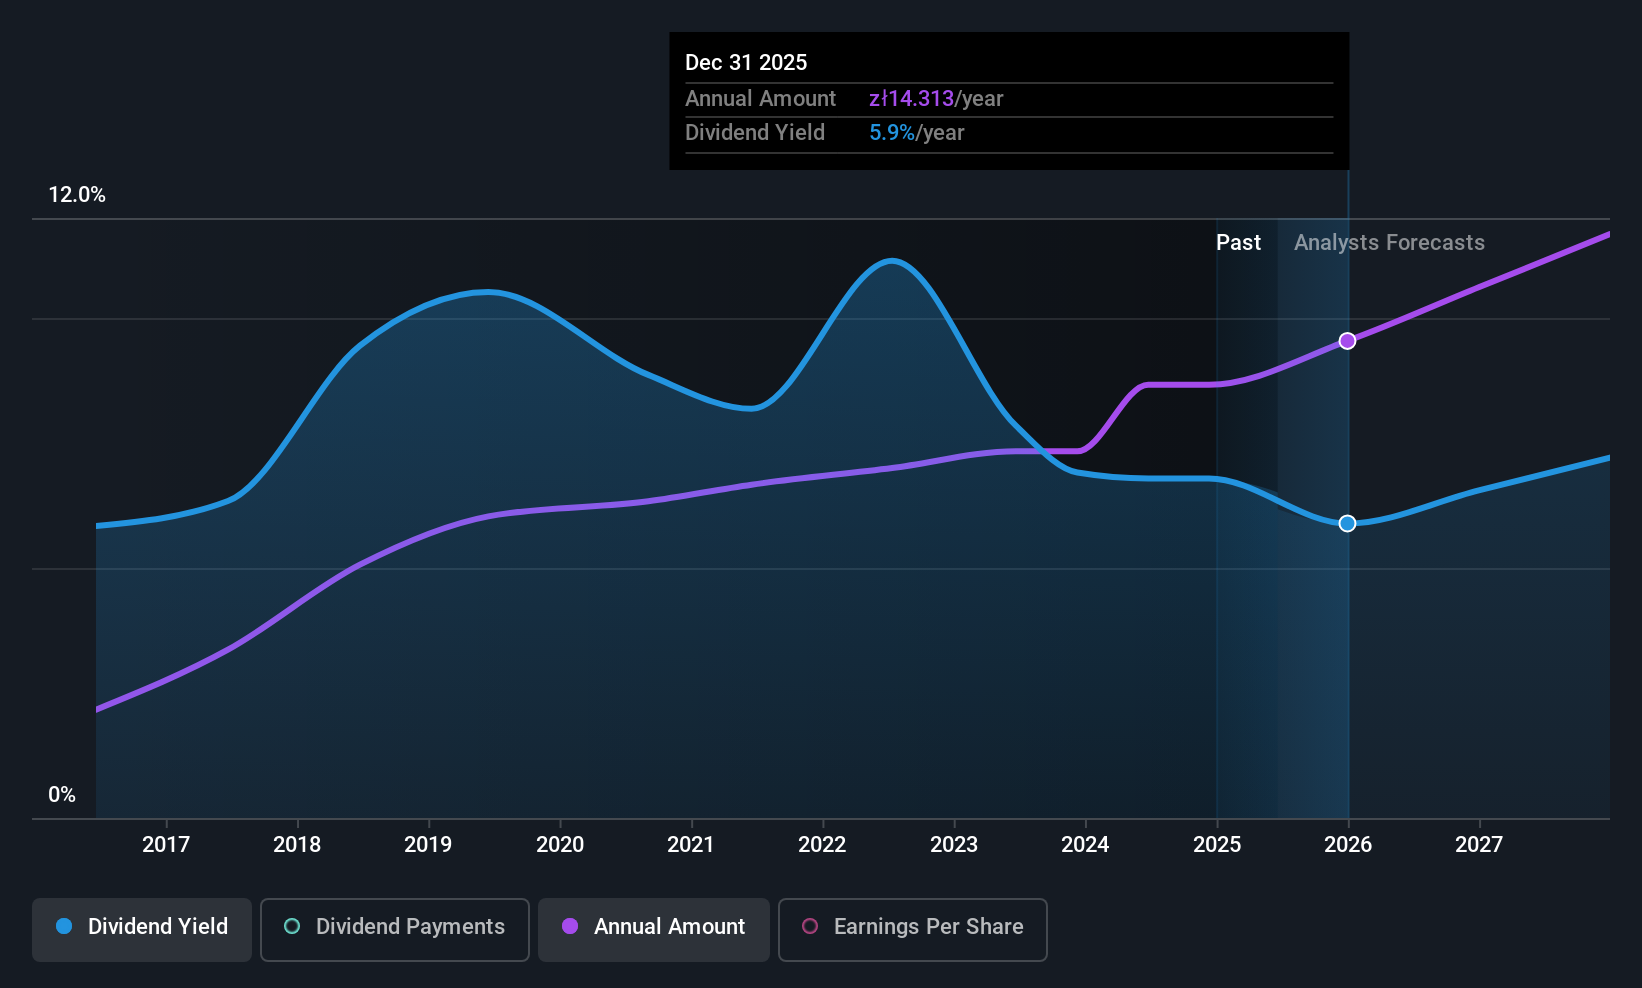This screenshot has height=988, width=1642.
Task: Select the 2027 x-axis label
Action: tap(1479, 844)
